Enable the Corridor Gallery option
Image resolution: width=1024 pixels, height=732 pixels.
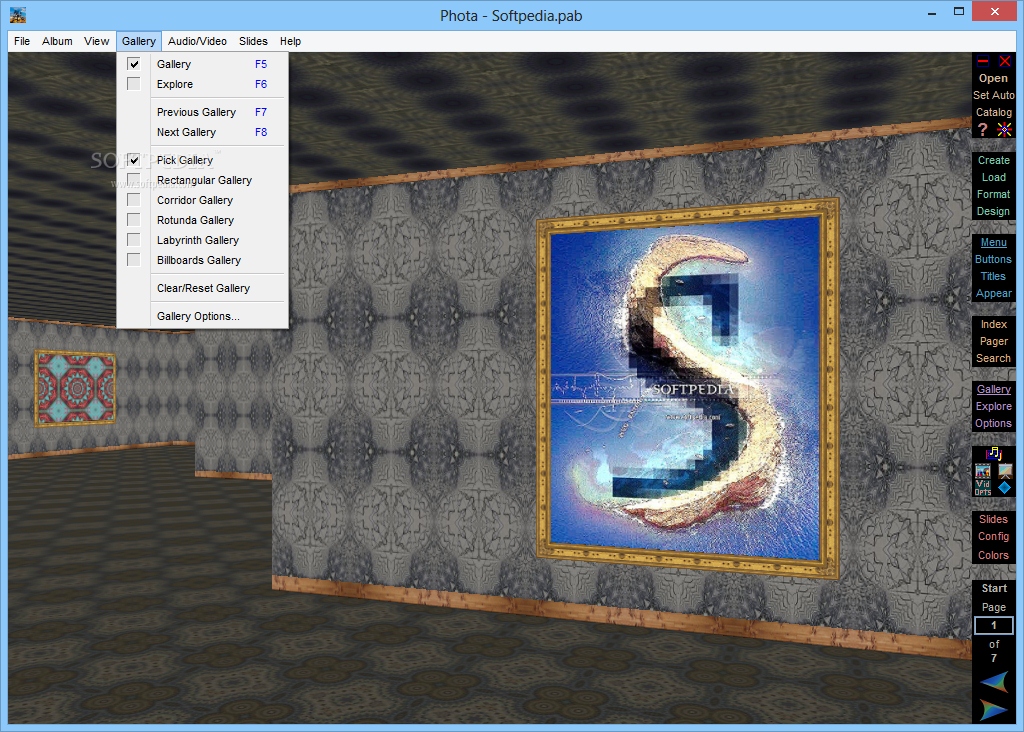coord(134,200)
